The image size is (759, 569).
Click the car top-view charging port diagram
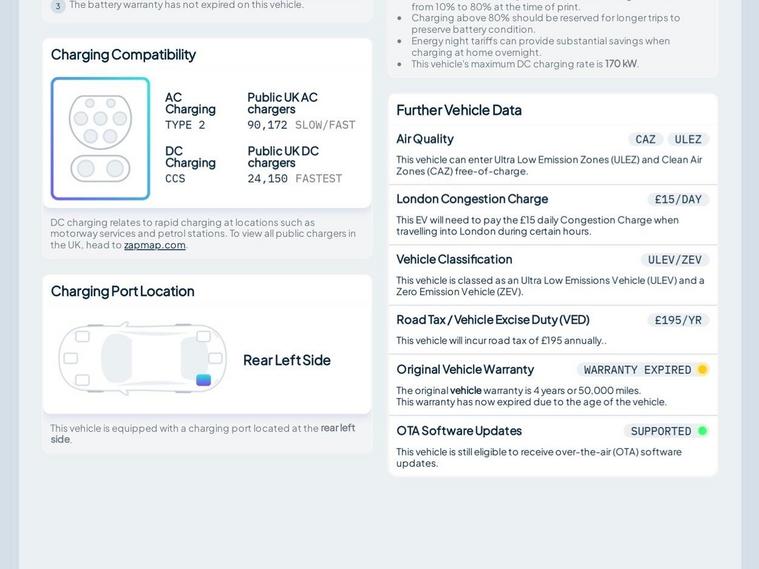pyautogui.click(x=141, y=358)
